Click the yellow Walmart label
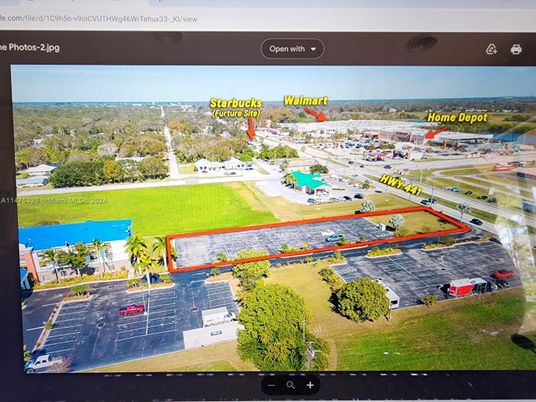 [x=306, y=100]
